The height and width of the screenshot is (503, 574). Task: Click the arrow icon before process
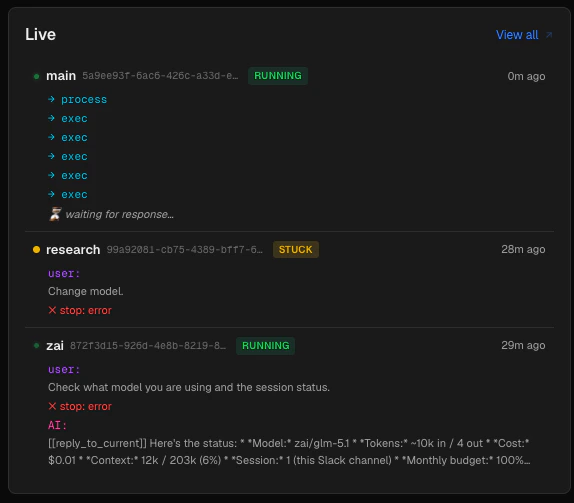click(x=51, y=99)
